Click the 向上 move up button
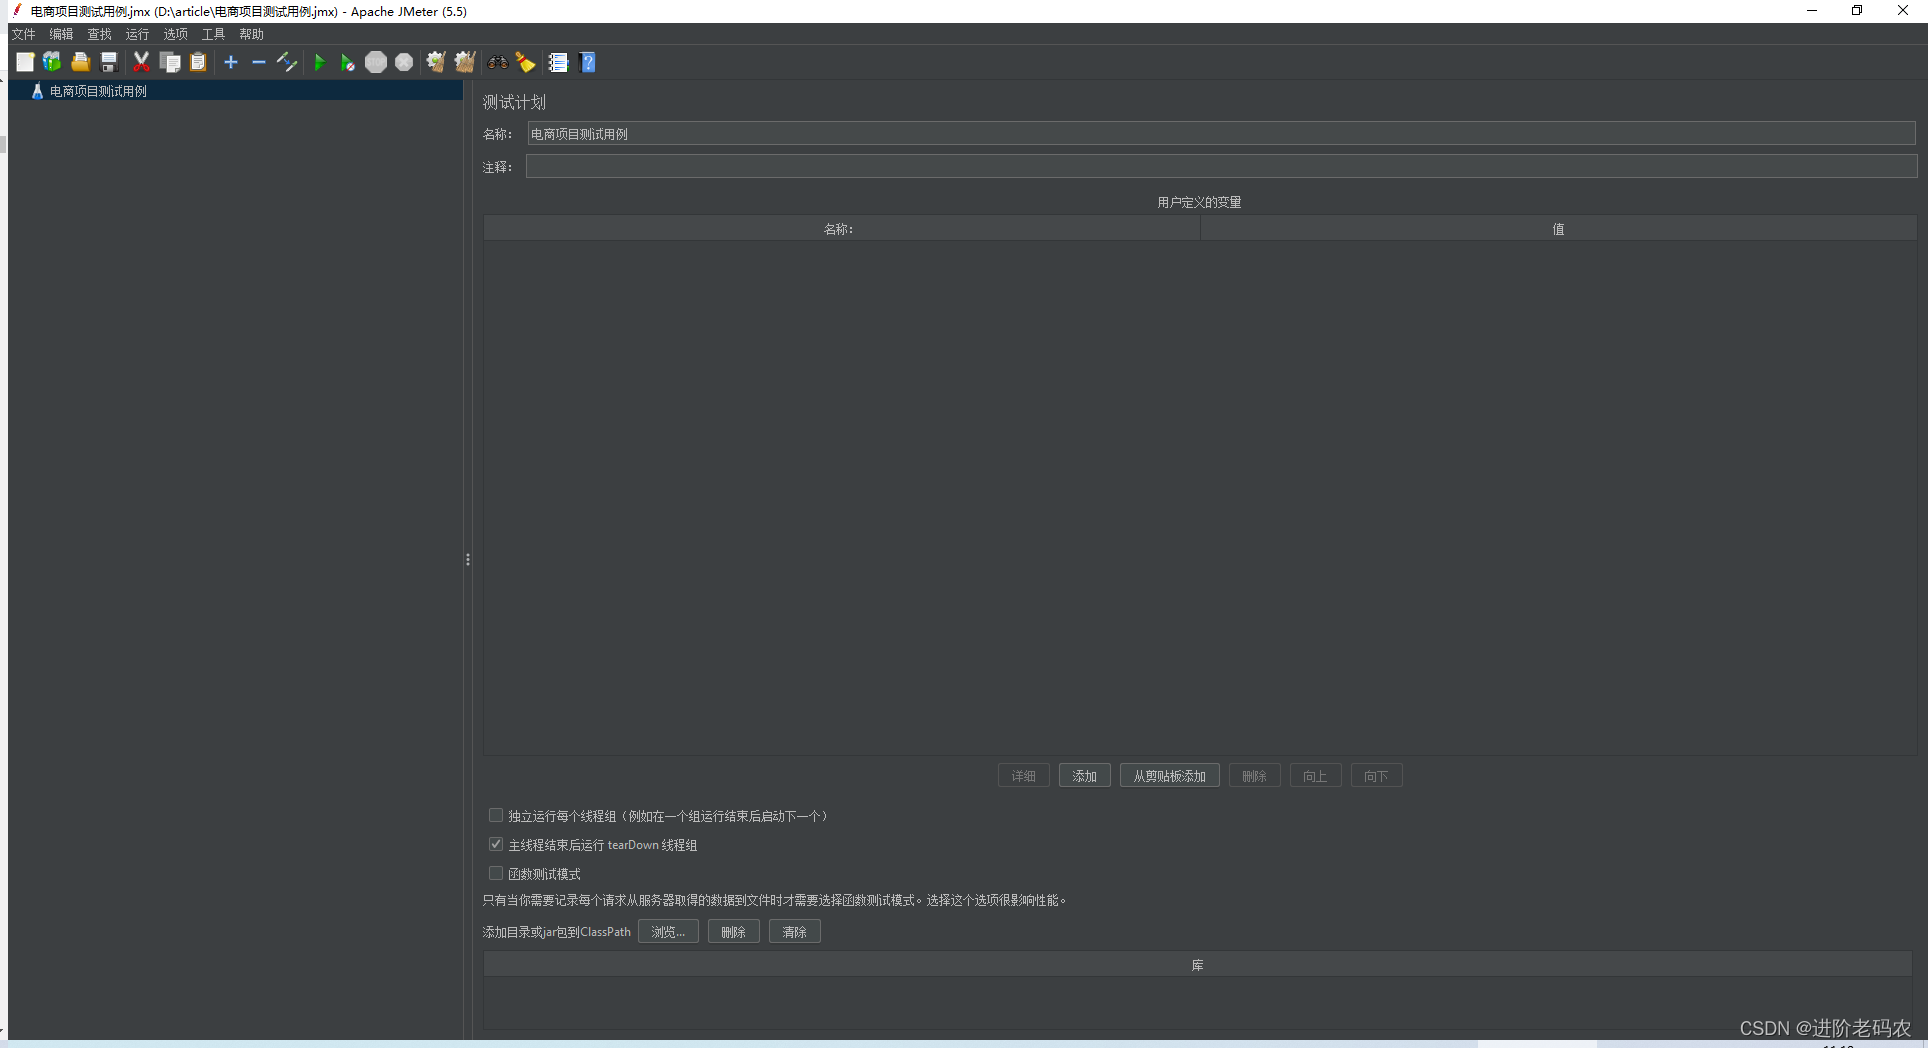 click(x=1315, y=776)
